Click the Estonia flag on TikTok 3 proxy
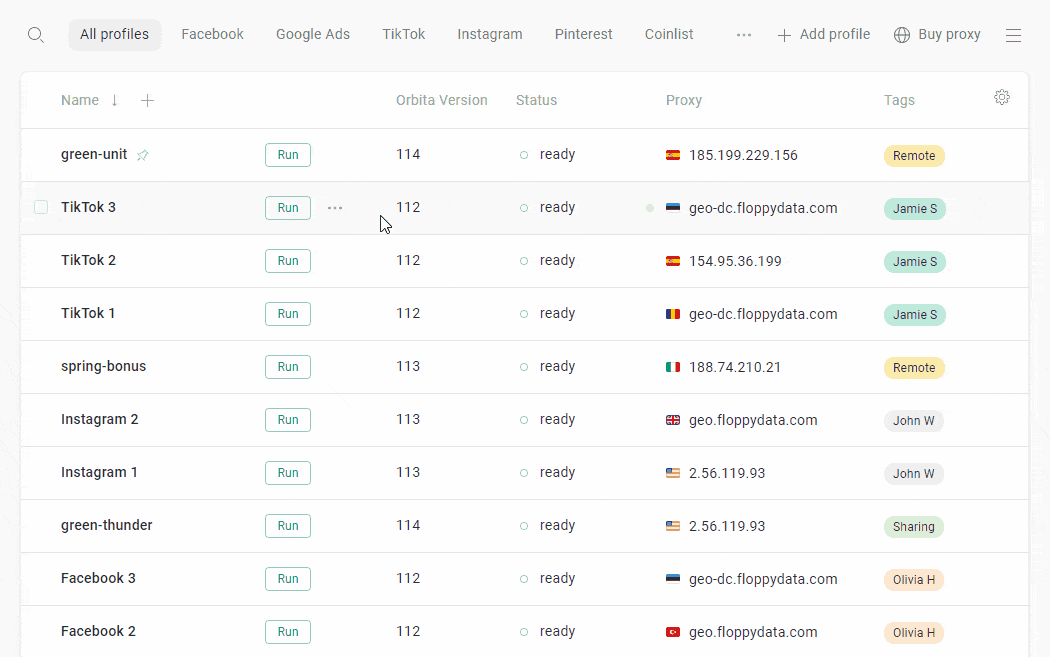The width and height of the screenshot is (1050, 657). click(x=673, y=208)
